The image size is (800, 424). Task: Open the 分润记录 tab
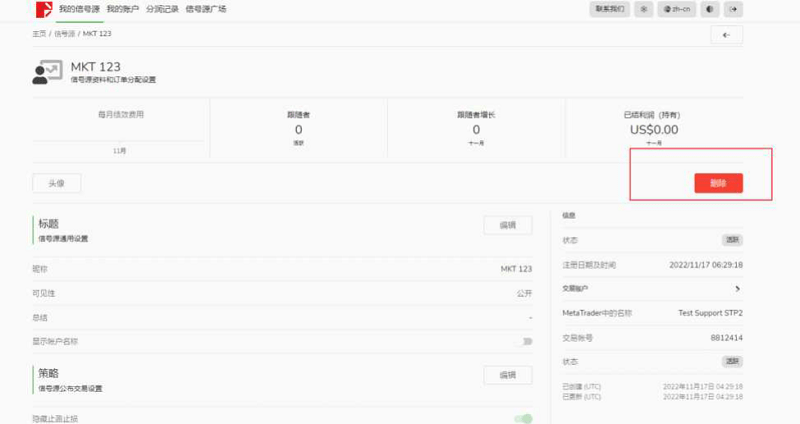(162, 9)
